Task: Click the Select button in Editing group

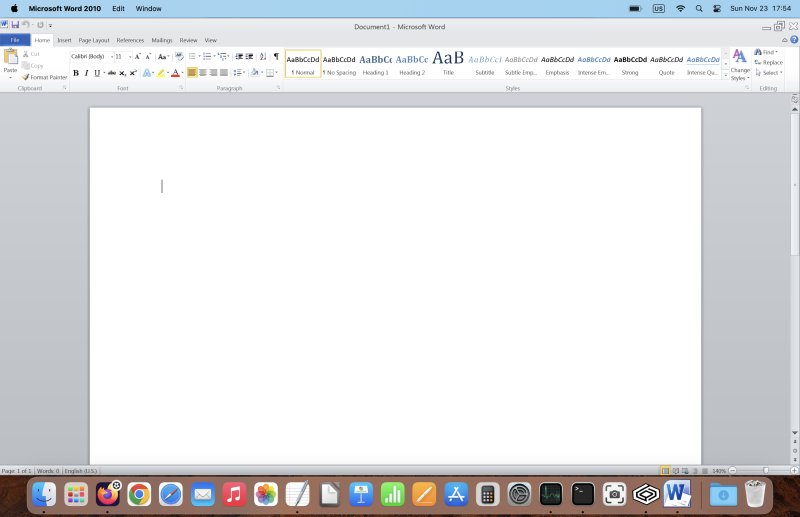Action: point(768,72)
